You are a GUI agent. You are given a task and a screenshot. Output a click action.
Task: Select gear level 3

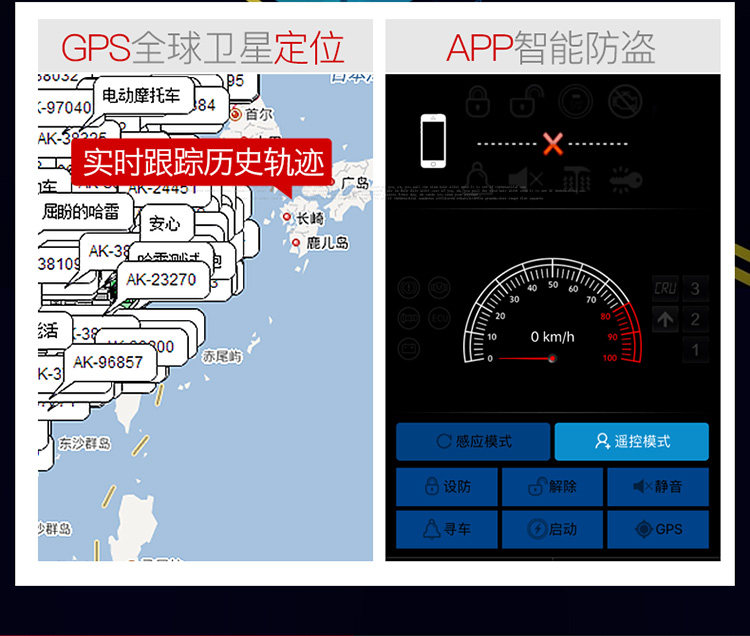pos(695,288)
